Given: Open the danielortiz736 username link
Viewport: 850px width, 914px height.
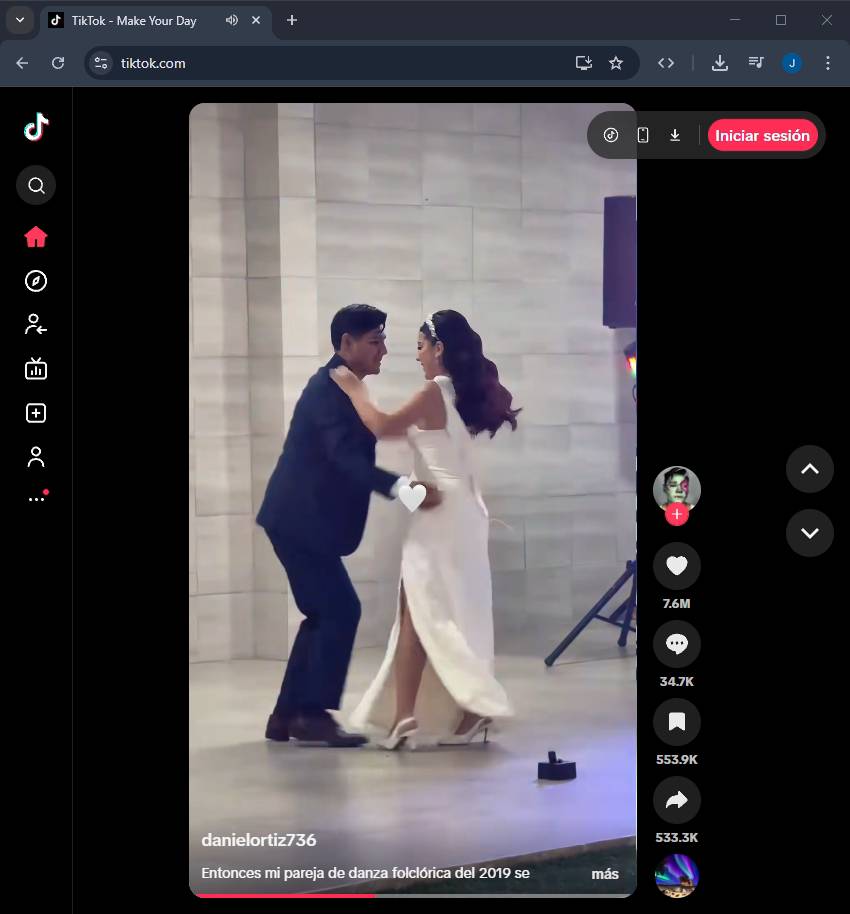Looking at the screenshot, I should tap(259, 840).
